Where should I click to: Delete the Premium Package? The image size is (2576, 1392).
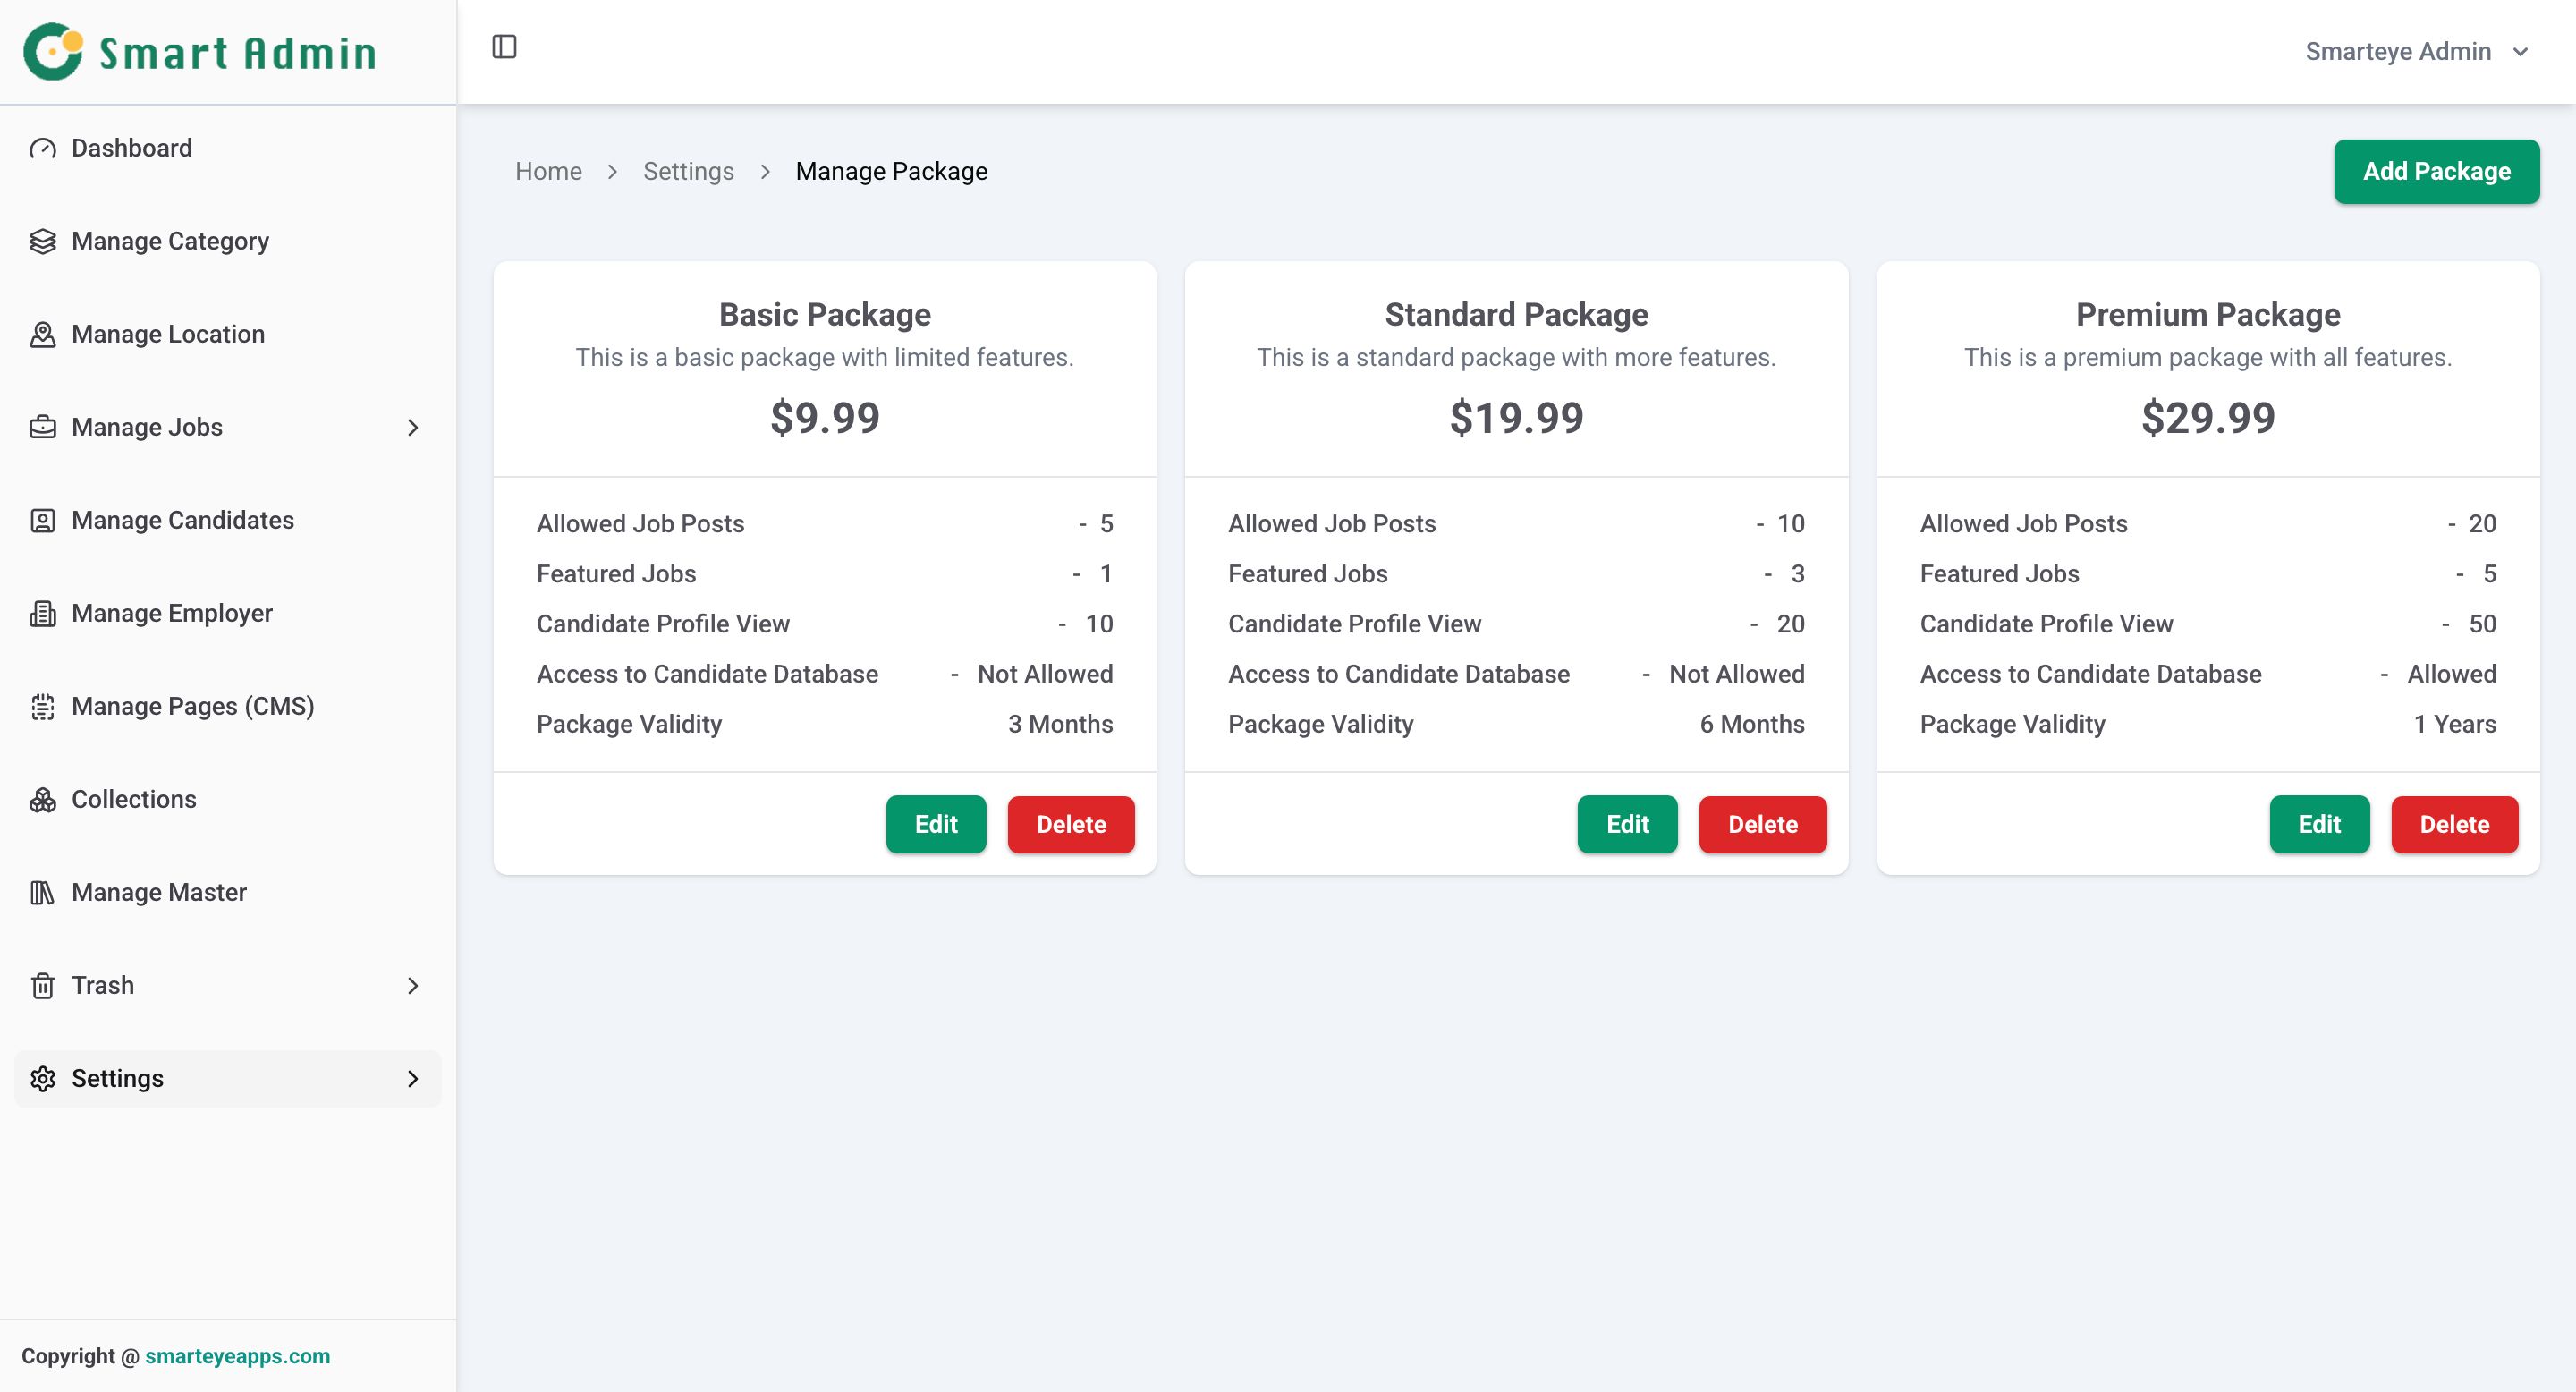pyautogui.click(x=2453, y=824)
